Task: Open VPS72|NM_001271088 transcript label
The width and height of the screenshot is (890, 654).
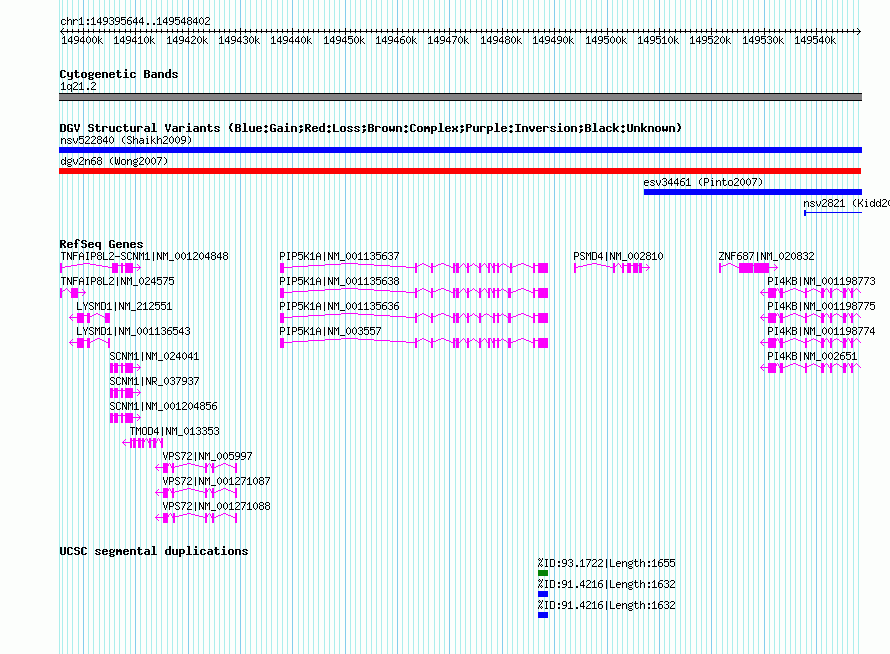Action: (x=216, y=506)
